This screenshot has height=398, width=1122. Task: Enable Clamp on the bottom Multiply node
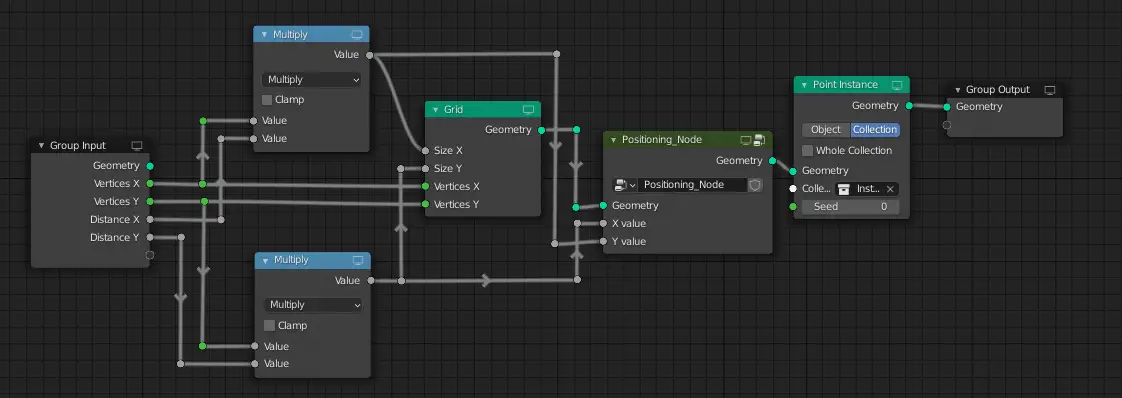(x=269, y=325)
